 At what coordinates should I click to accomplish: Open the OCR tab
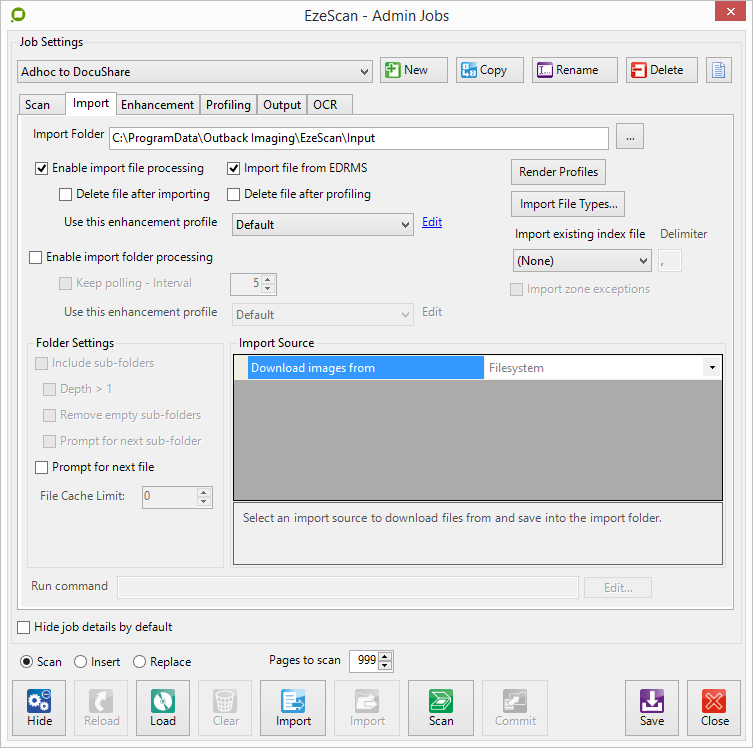click(x=325, y=105)
